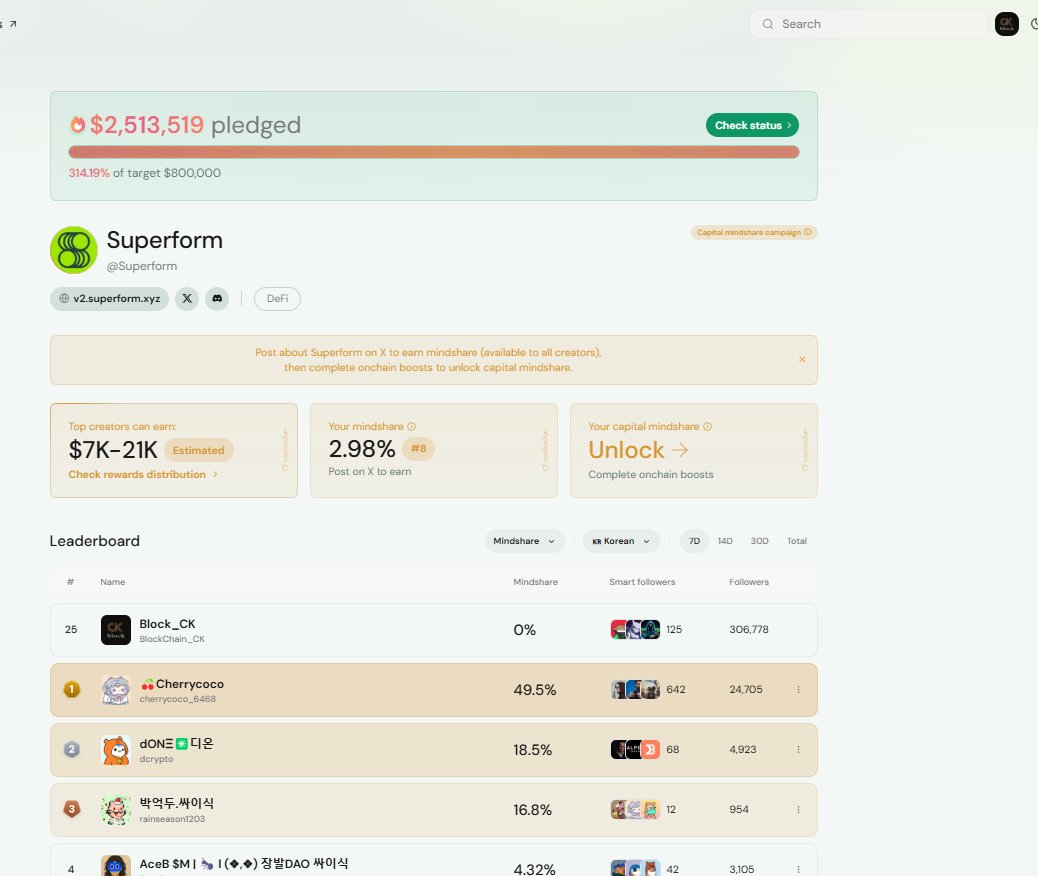
Task: Click the dcrypto handle text
Action: pos(156,759)
